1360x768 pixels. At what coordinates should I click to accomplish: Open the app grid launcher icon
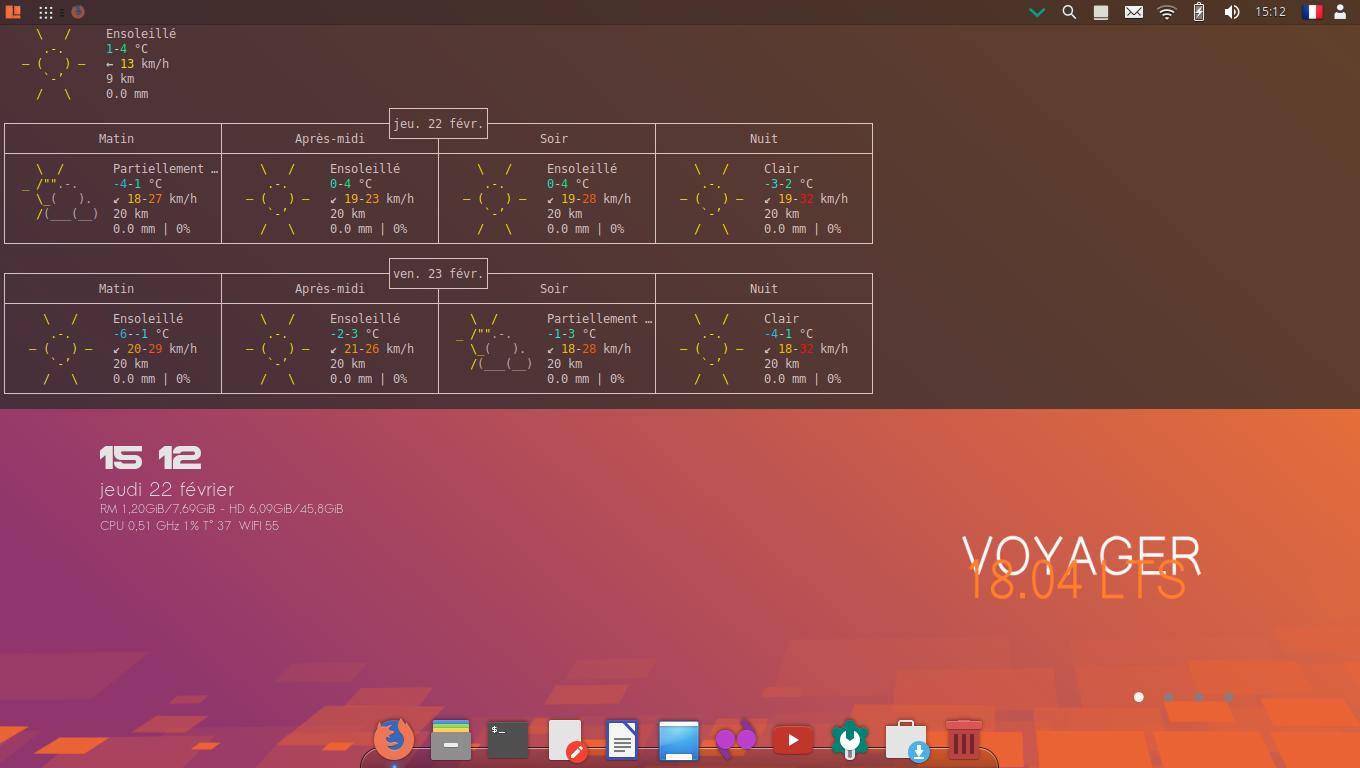46,12
